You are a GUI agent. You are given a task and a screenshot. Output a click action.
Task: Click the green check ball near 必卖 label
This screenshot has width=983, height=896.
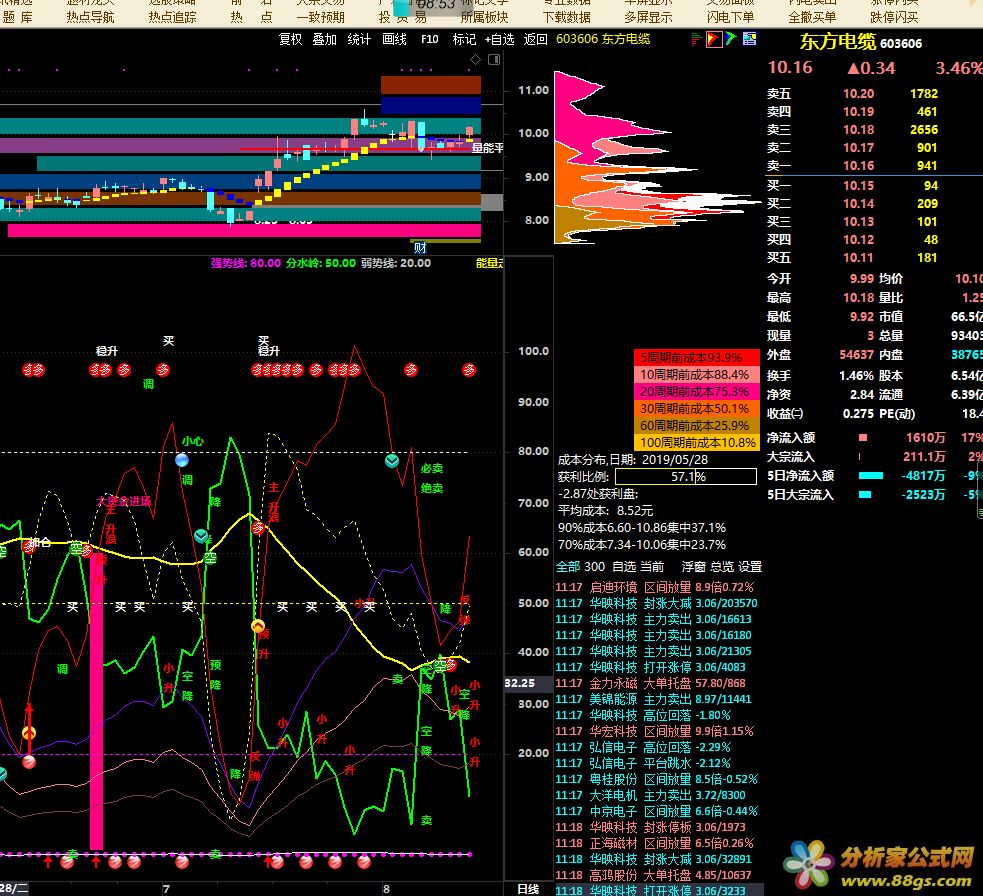click(x=392, y=461)
